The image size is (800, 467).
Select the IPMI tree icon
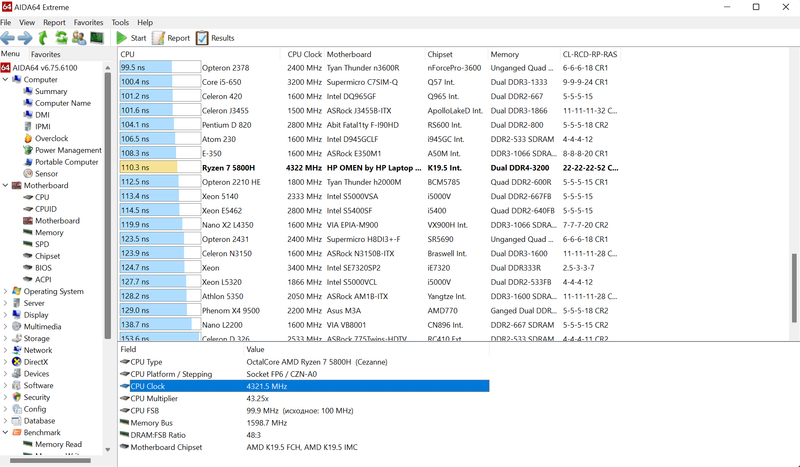point(28,127)
